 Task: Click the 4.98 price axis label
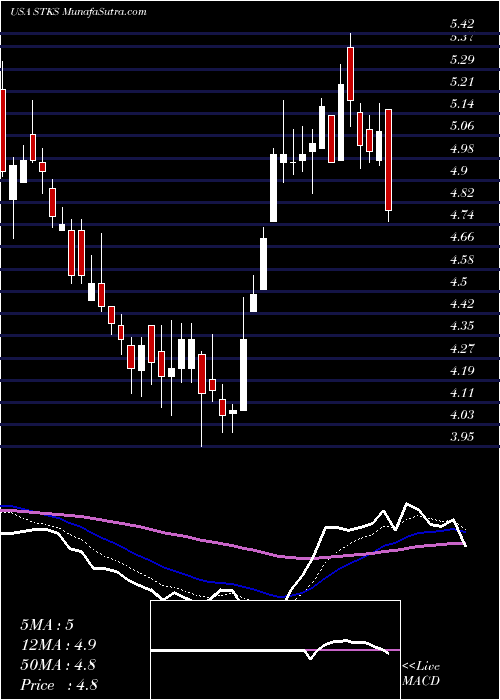[462, 148]
